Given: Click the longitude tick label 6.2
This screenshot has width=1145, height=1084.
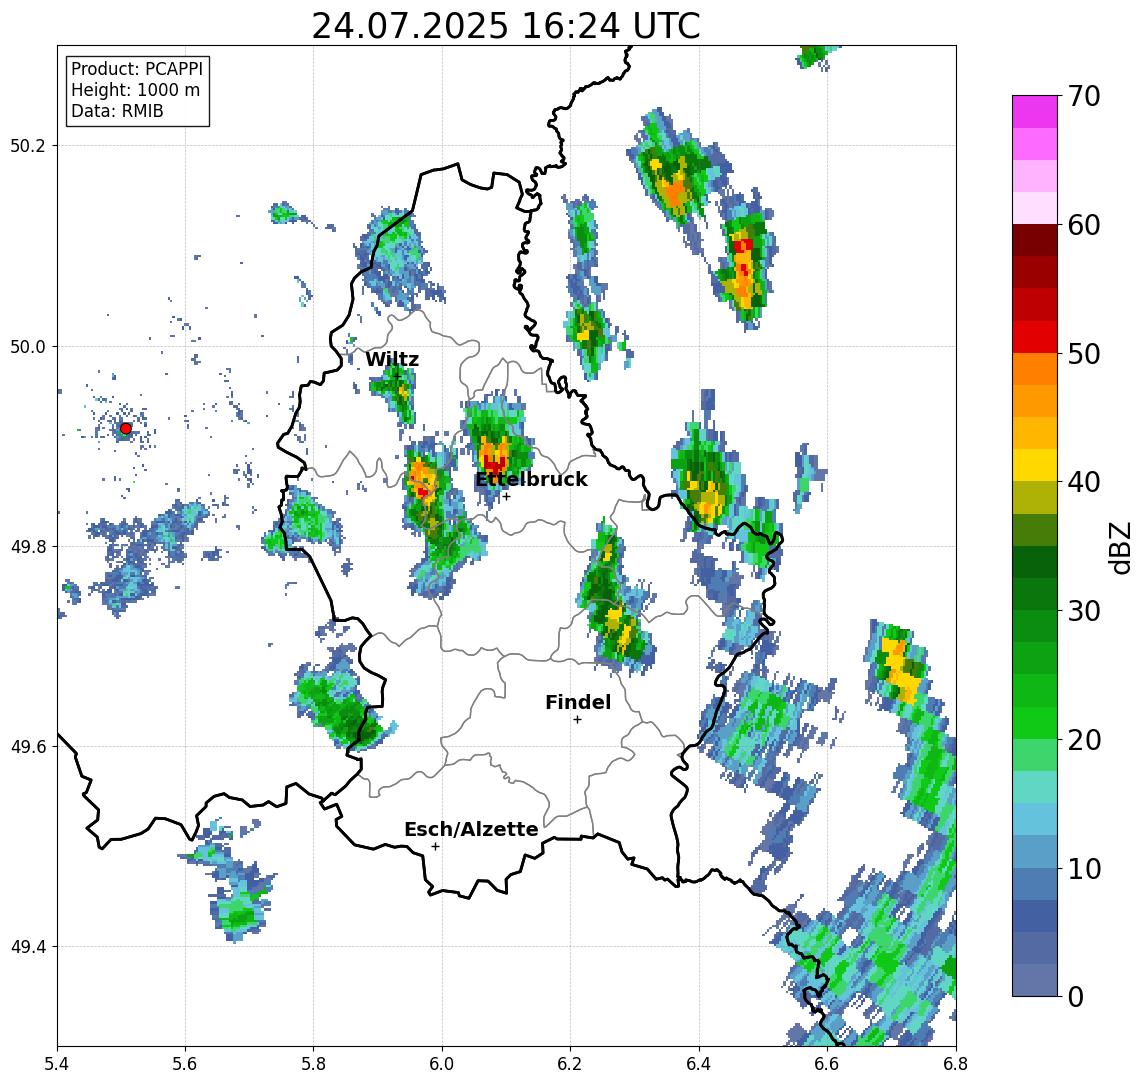Looking at the screenshot, I should (570, 1064).
